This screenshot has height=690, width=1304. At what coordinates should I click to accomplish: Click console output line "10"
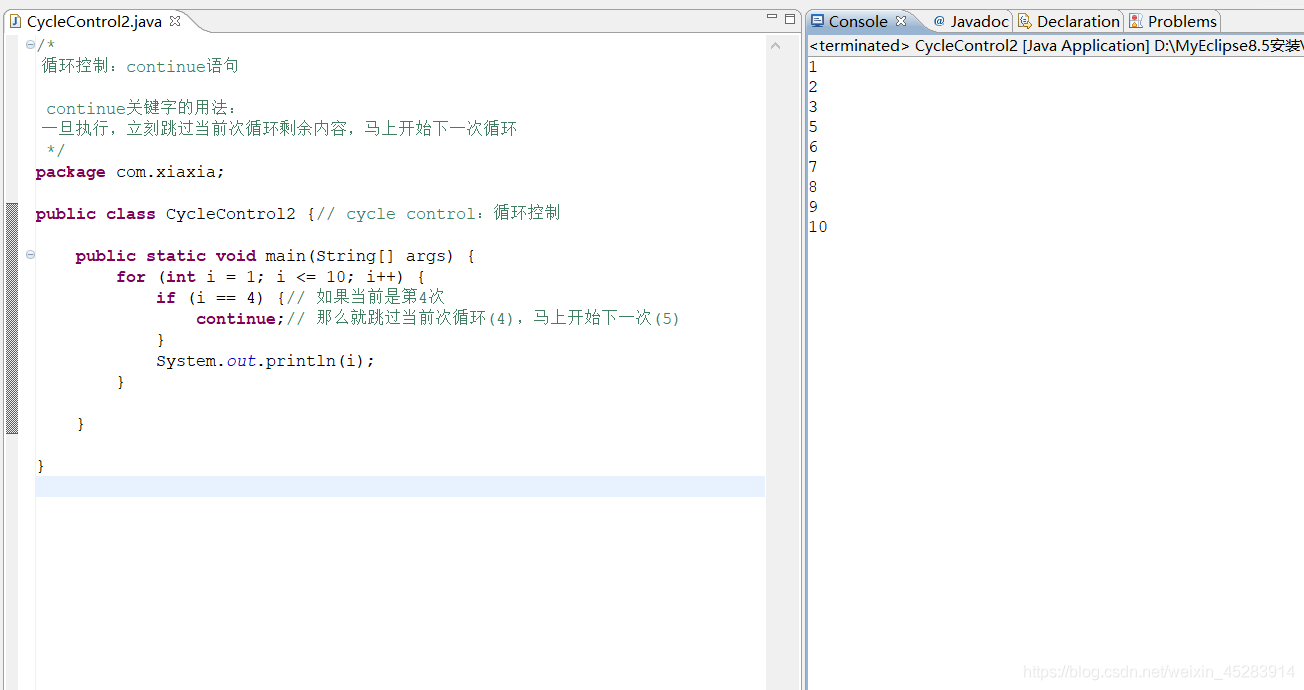(x=818, y=227)
